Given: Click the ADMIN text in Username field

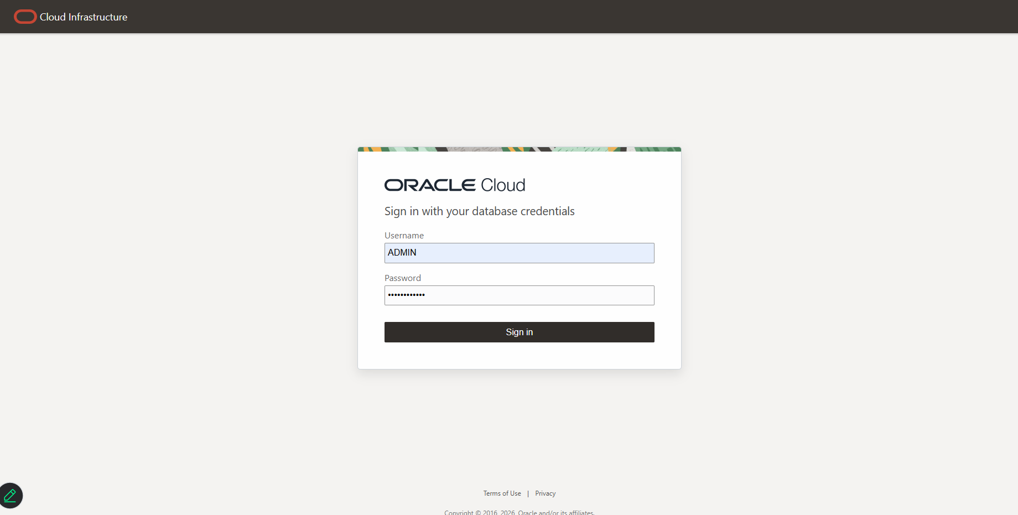Looking at the screenshot, I should [x=402, y=253].
